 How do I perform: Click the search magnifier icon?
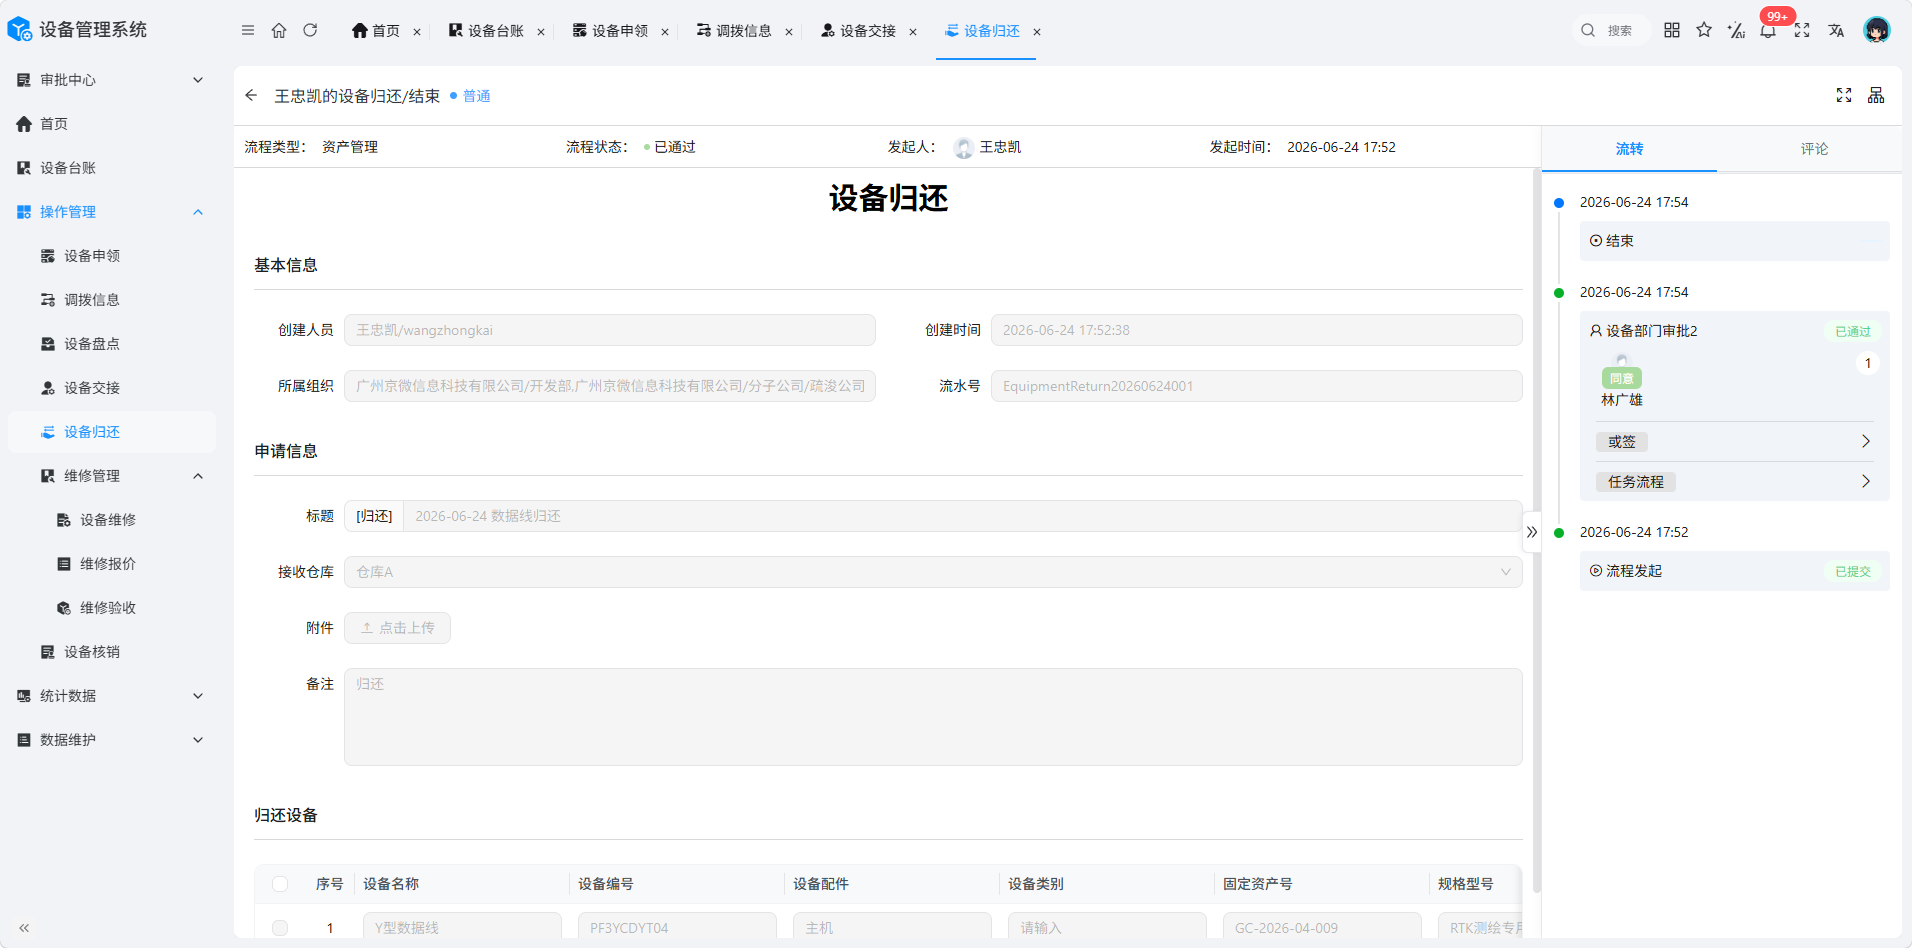tap(1588, 30)
